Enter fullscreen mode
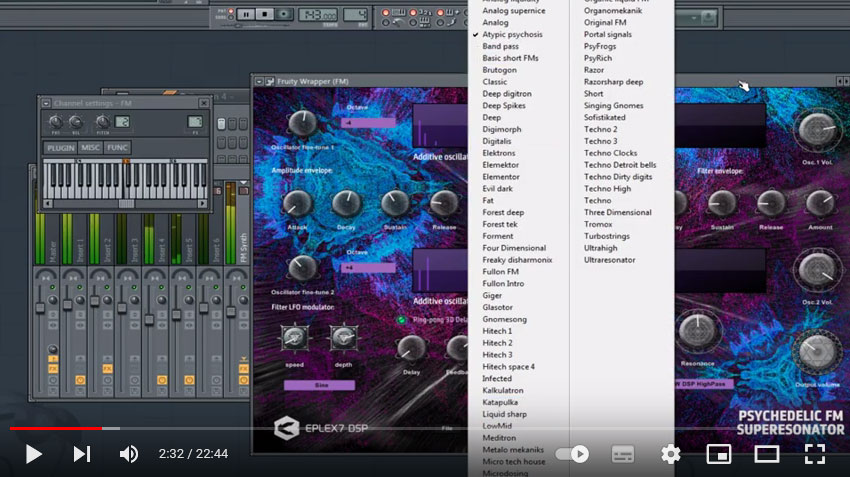This screenshot has width=850, height=477. (x=815, y=454)
